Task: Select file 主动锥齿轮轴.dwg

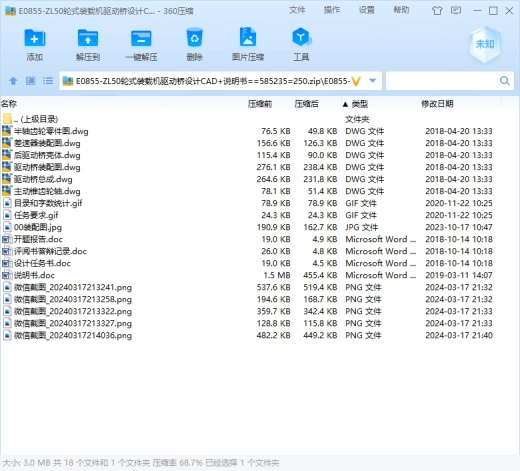Action: [47, 191]
